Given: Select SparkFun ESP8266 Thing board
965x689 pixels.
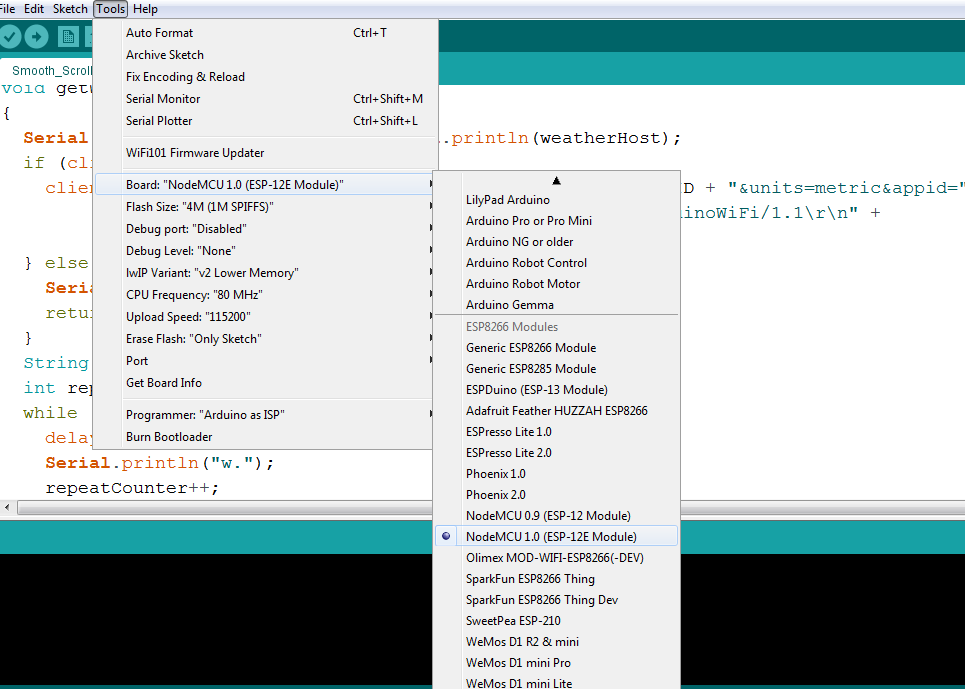Looking at the screenshot, I should coord(556,578).
